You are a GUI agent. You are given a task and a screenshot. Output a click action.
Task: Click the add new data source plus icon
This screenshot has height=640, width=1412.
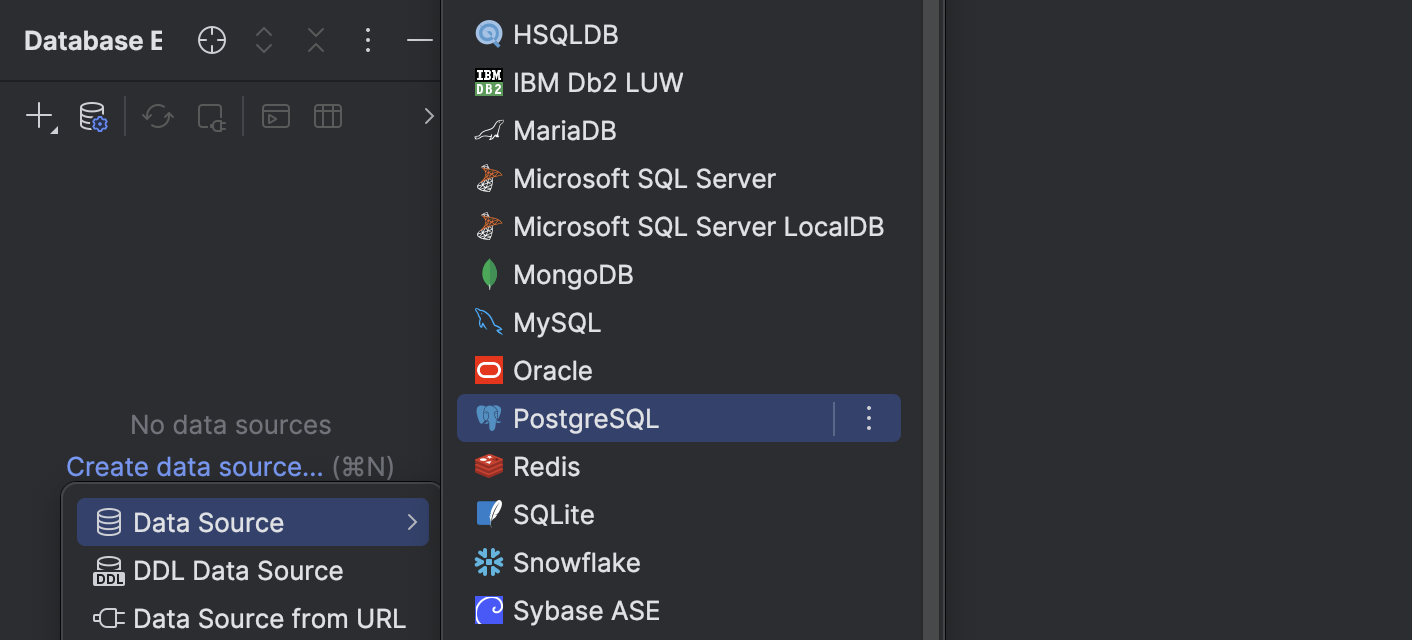tap(39, 116)
